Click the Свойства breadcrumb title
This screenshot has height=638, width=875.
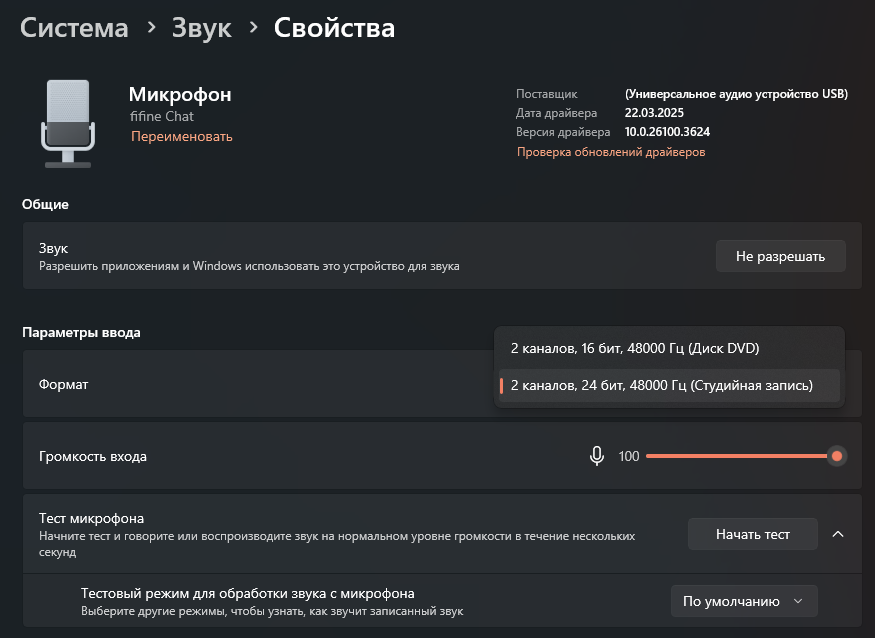(x=334, y=28)
